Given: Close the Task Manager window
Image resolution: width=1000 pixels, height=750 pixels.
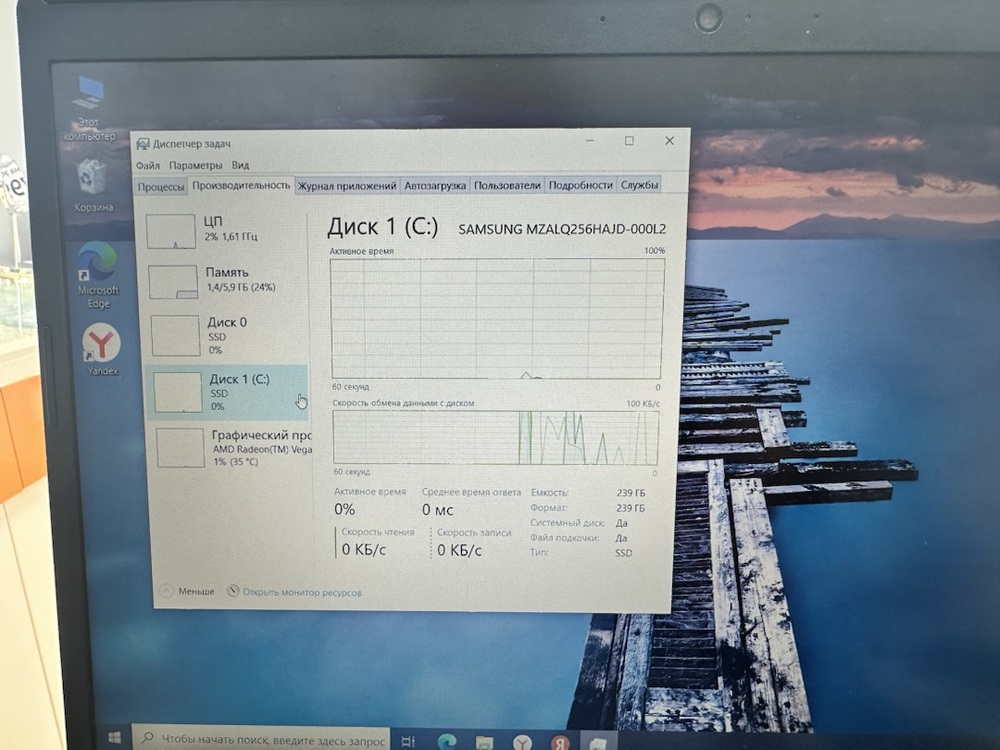Looking at the screenshot, I should point(669,141).
